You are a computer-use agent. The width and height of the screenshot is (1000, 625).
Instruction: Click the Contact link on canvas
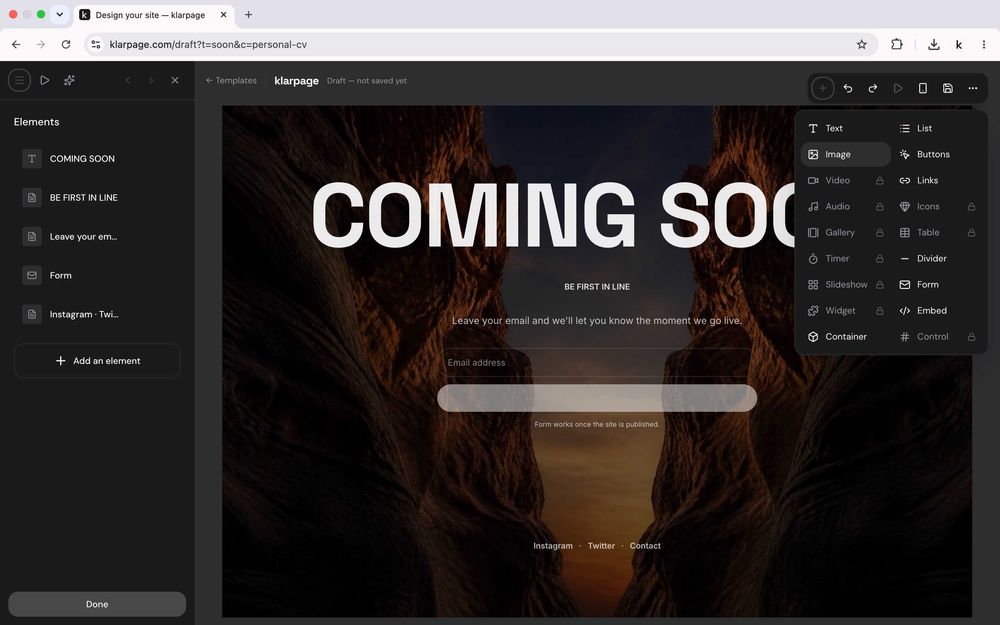[x=645, y=546]
